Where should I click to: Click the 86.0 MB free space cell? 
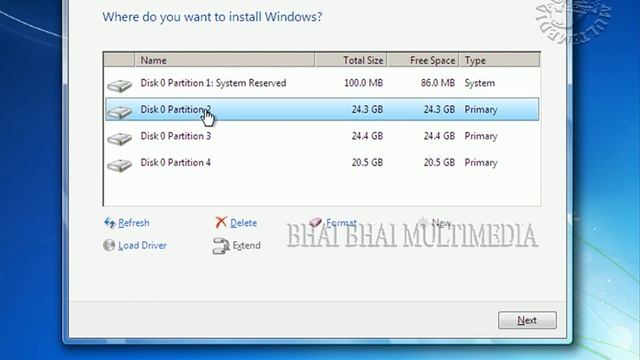click(x=438, y=83)
